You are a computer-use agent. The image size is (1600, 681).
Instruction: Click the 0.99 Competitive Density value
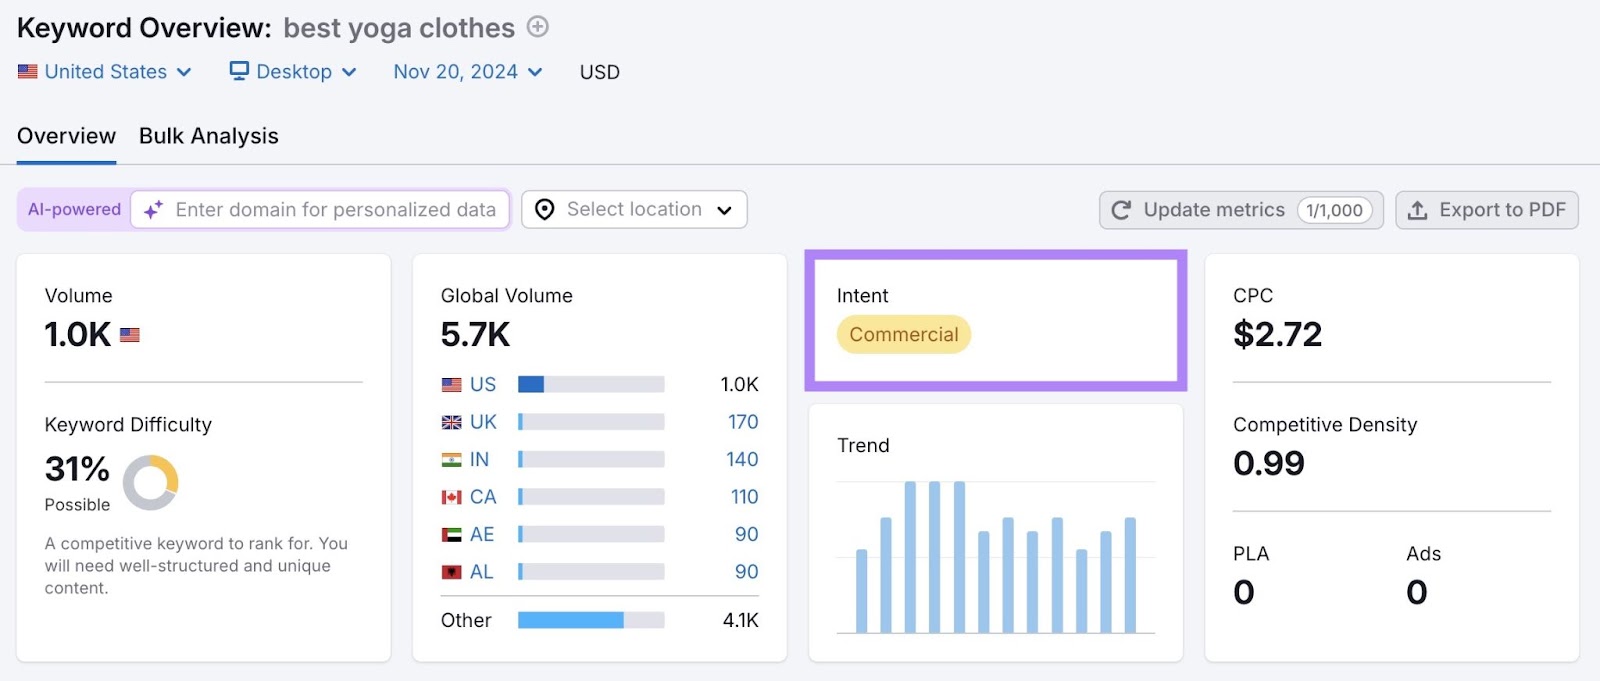point(1269,464)
